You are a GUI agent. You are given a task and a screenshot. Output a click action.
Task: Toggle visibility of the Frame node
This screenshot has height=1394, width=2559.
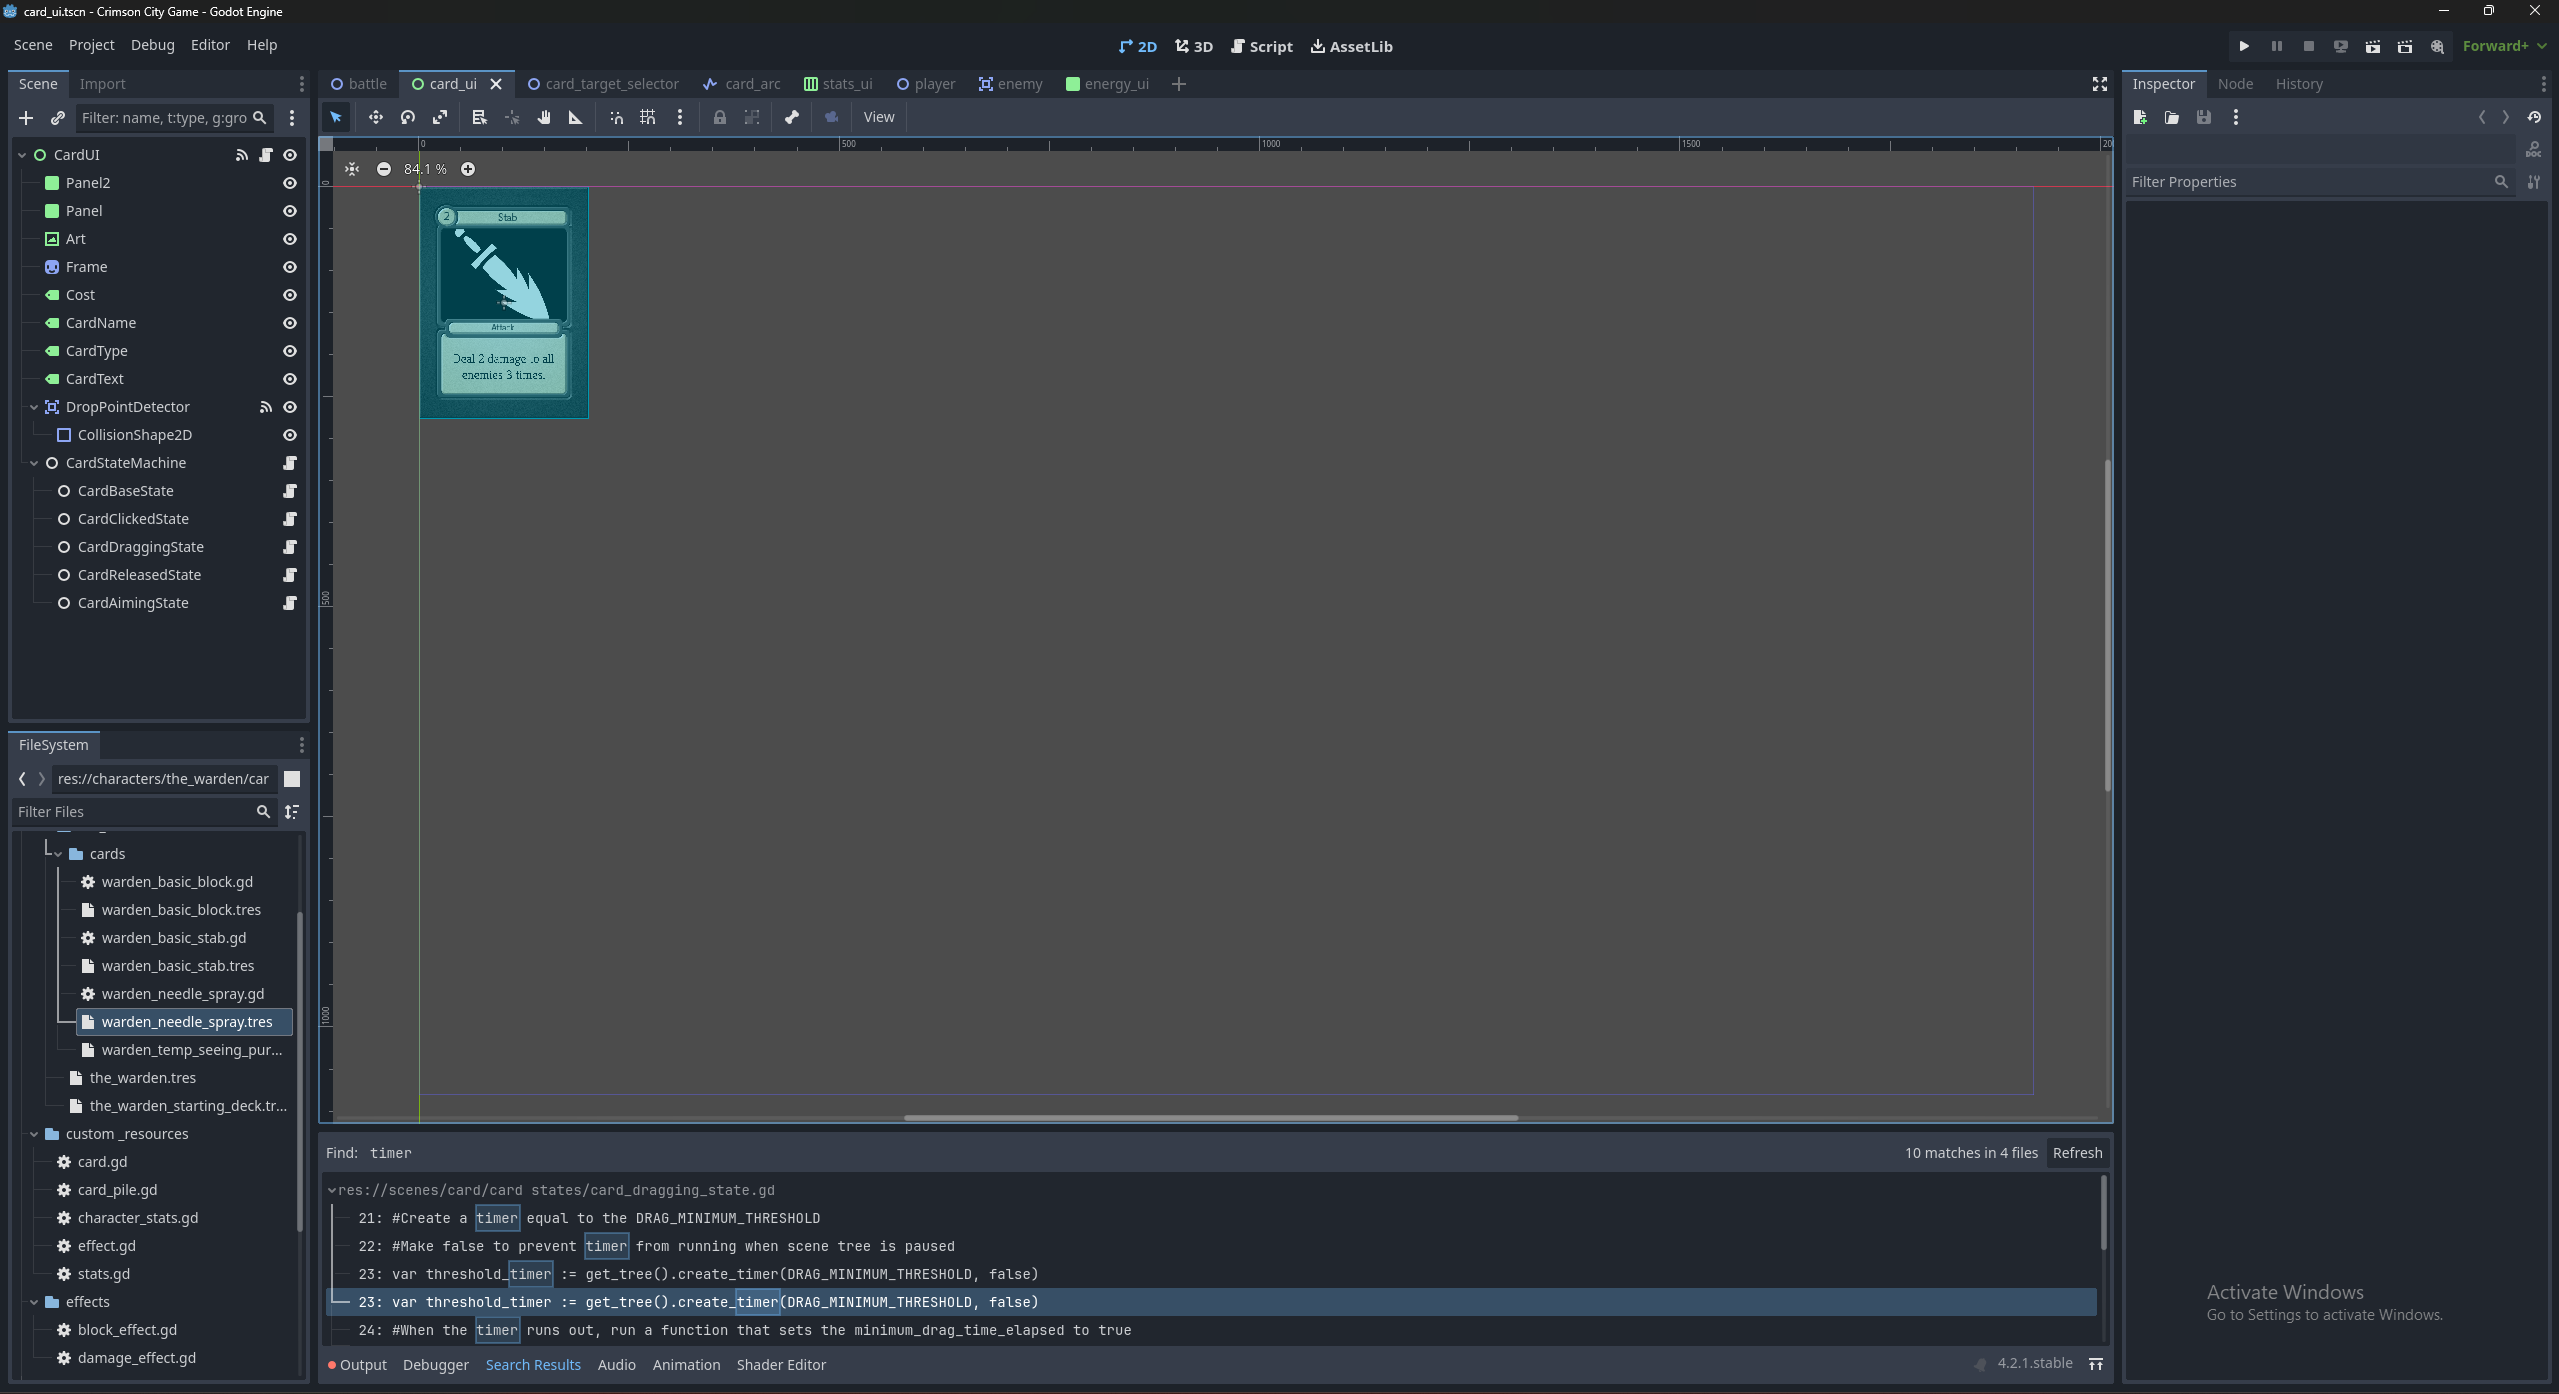point(290,267)
